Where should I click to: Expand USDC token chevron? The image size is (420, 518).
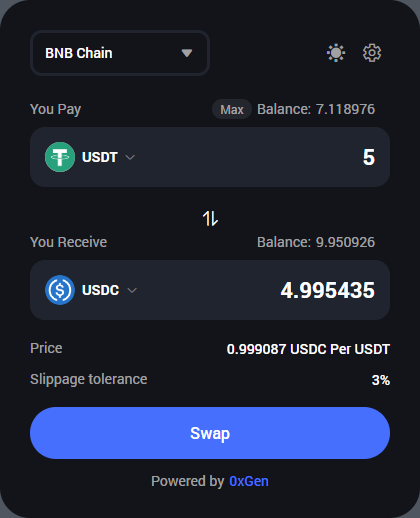132,290
